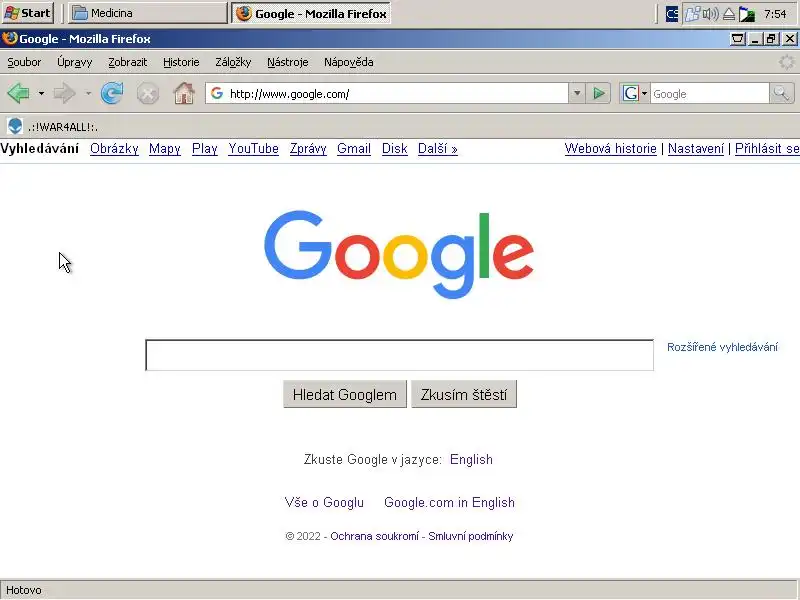Open the Historie menu
Viewport: 800px width, 600px height.
tap(181, 62)
